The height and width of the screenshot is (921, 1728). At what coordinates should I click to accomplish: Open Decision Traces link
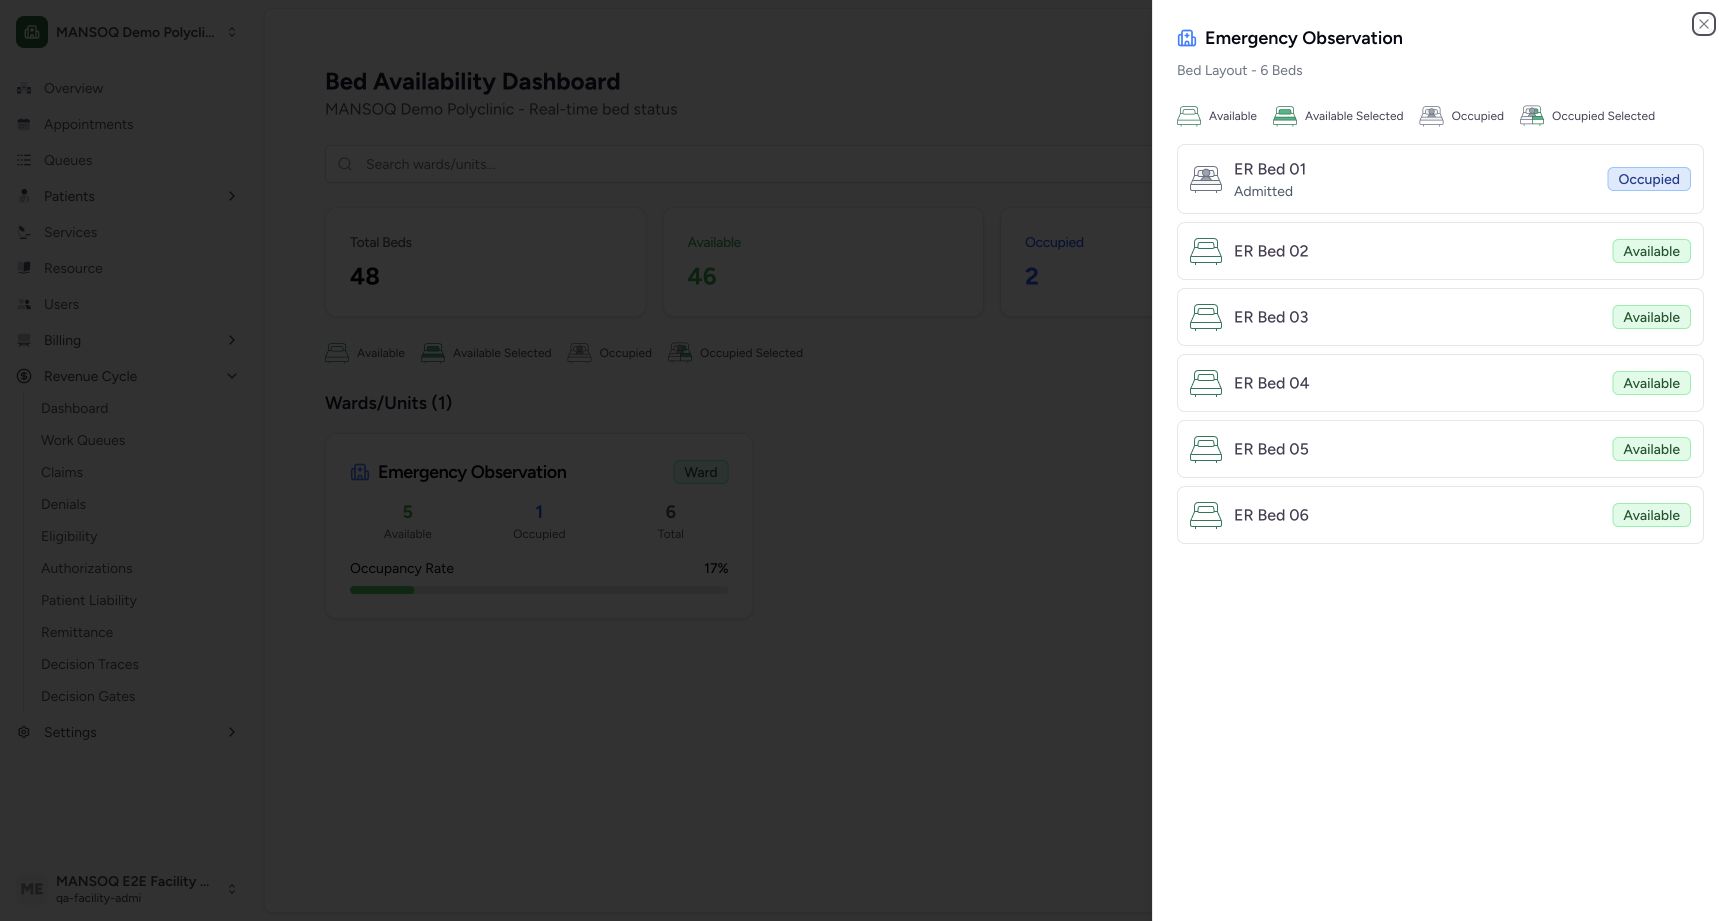pyautogui.click(x=90, y=664)
